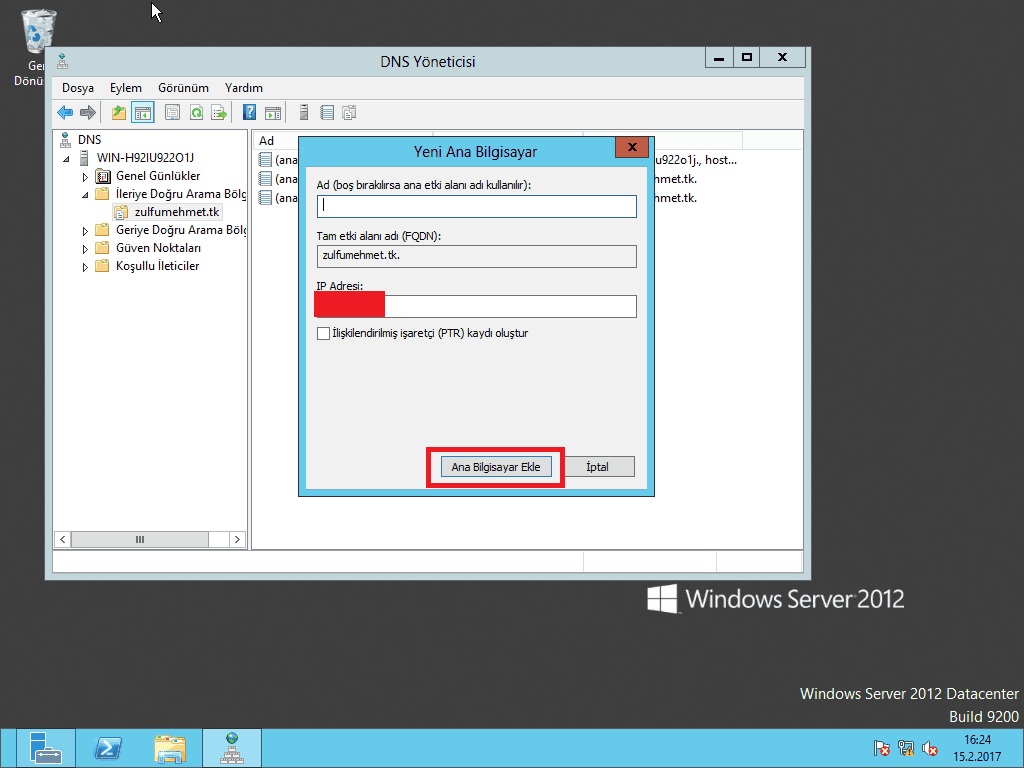Click the New Zone copies toolbar icon
1024x768 pixels.
pos(350,112)
